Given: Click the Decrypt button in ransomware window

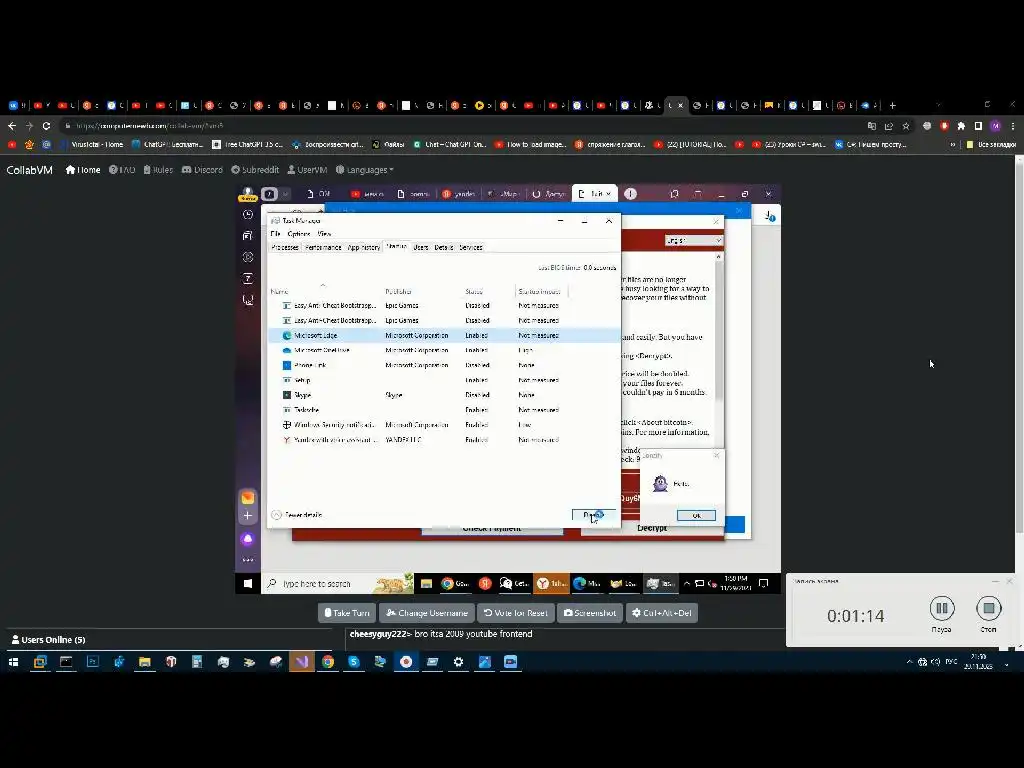Looking at the screenshot, I should [652, 528].
